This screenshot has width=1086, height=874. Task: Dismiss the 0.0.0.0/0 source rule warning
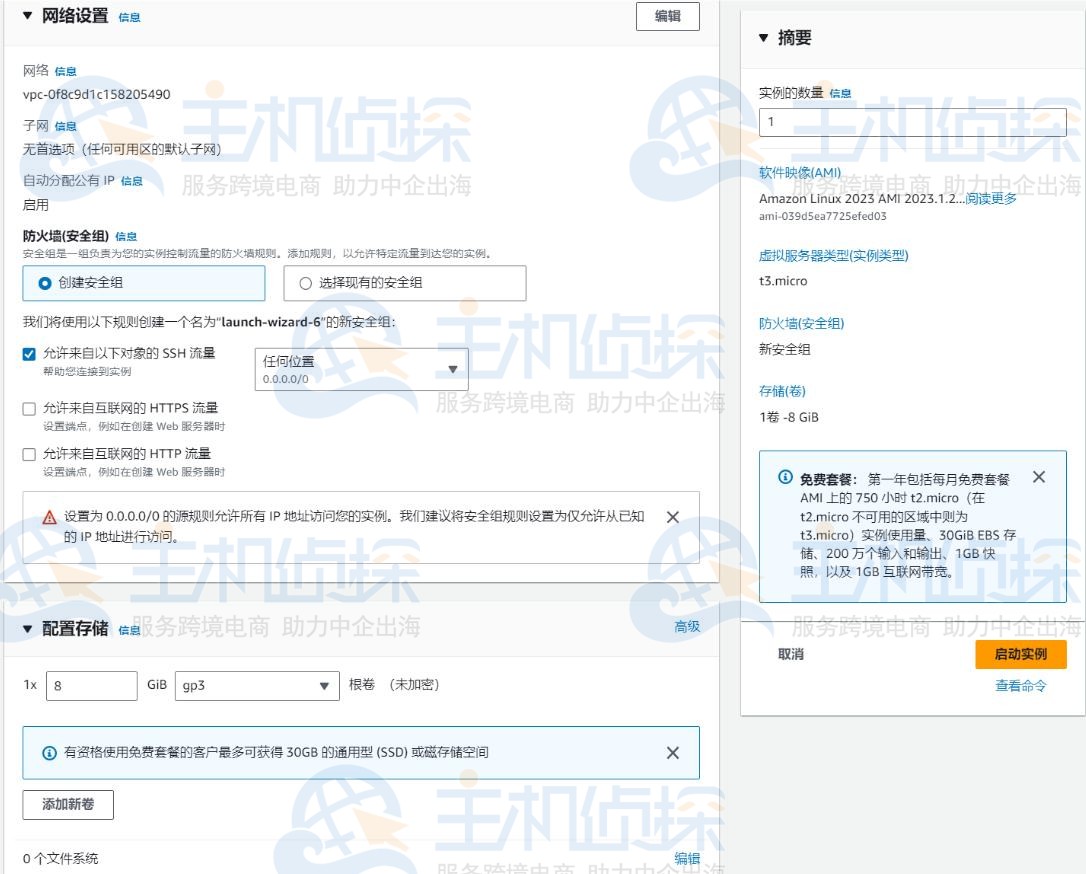point(672,517)
